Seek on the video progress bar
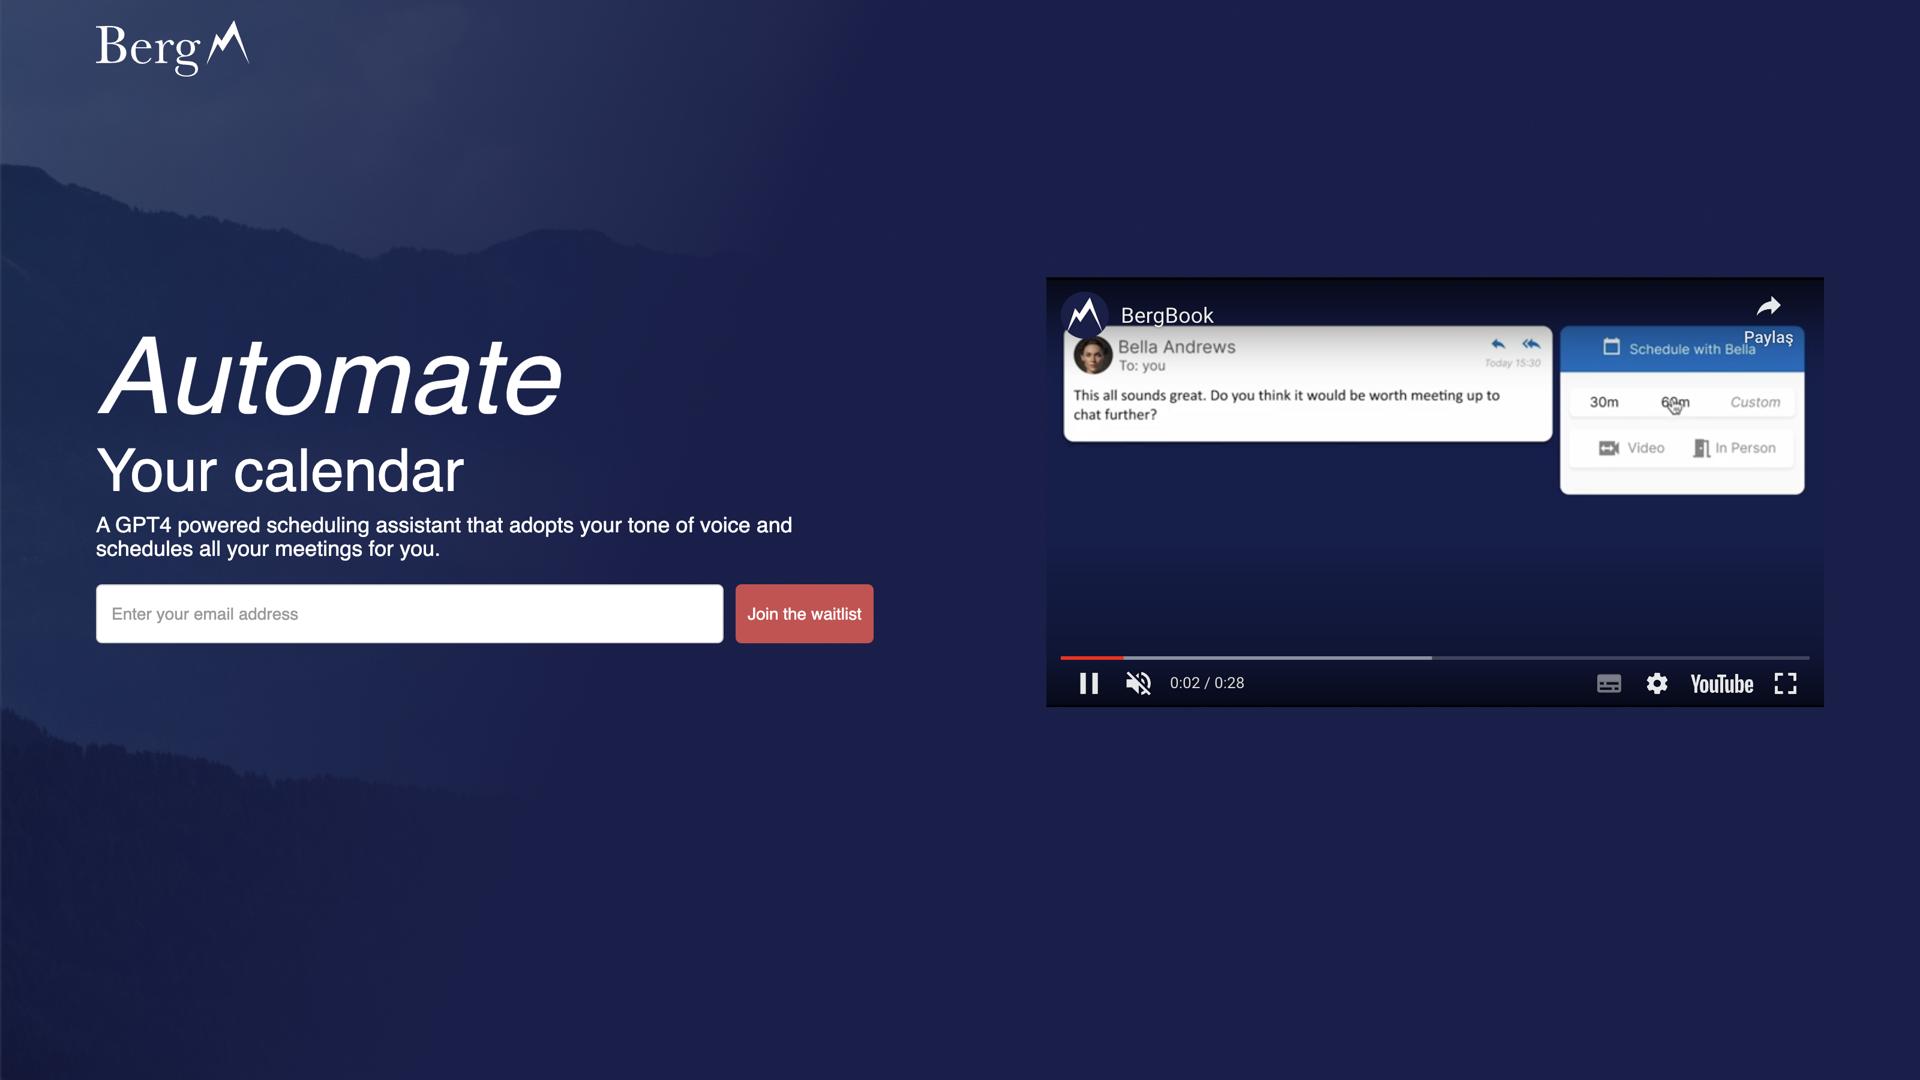 [x=1434, y=658]
